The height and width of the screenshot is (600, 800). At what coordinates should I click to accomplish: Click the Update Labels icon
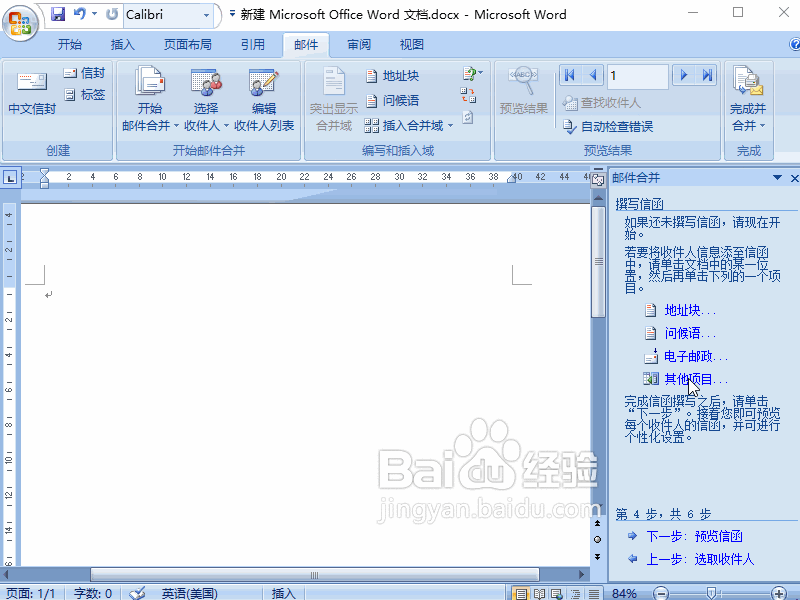(x=468, y=117)
